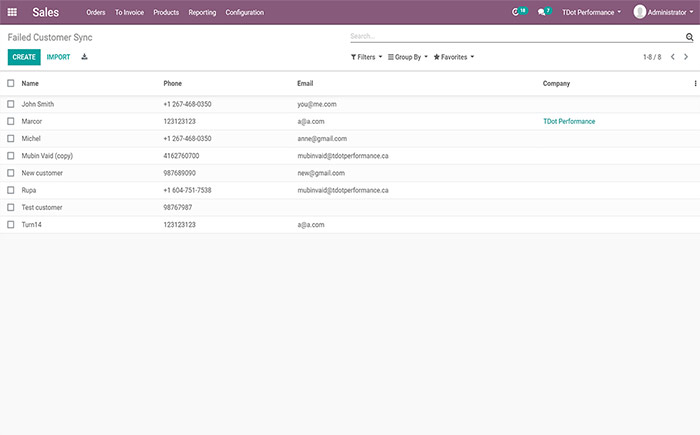Open the apps grid menu icon
Screen dimensions: 700x435
tap(12, 12)
